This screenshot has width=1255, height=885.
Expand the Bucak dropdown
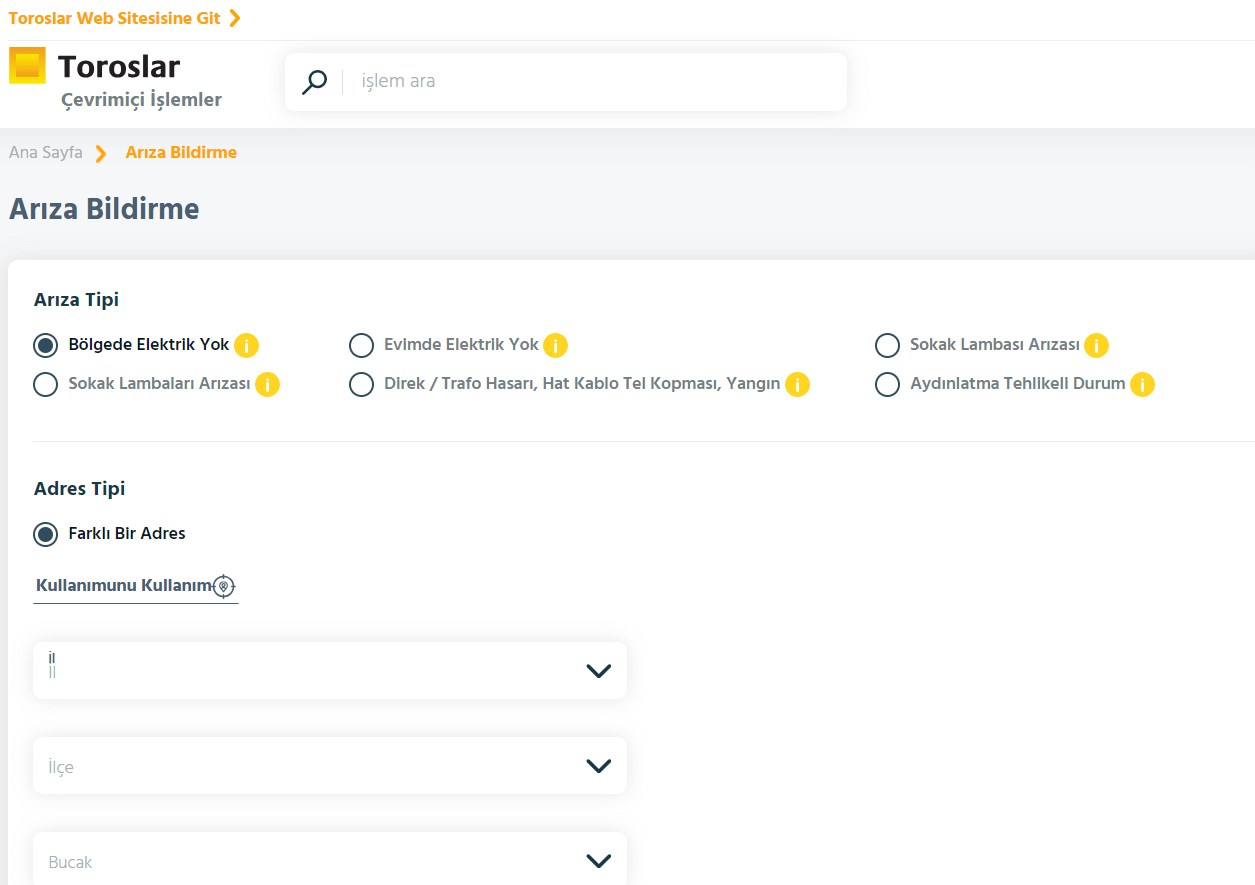coord(330,860)
